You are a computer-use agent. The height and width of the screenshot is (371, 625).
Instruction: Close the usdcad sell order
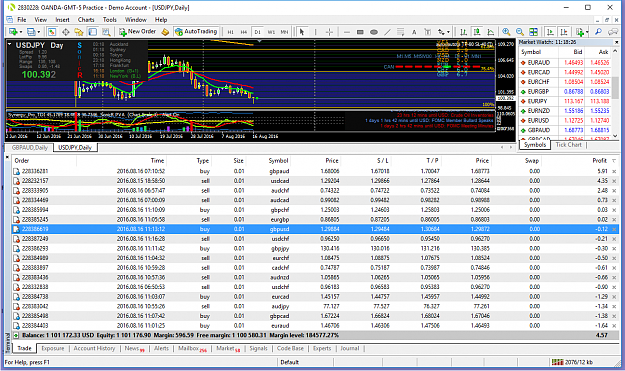click(x=614, y=181)
